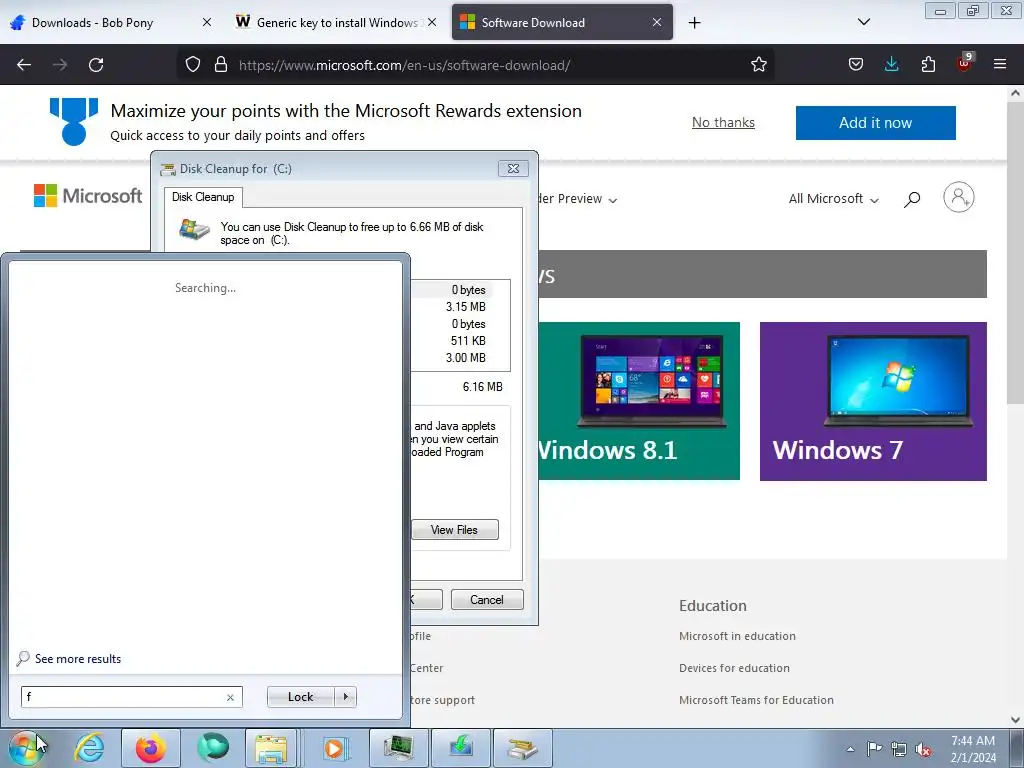This screenshot has height=768, width=1024.
Task: Click the Firefox forward arrow
Action: (x=60, y=65)
